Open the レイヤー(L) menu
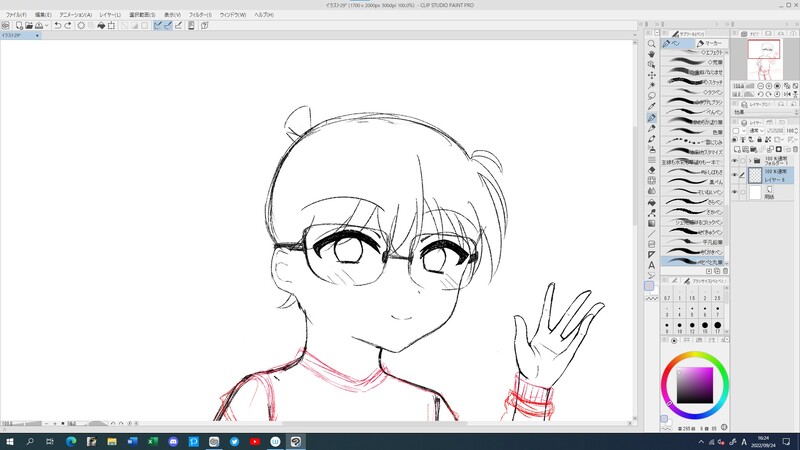The width and height of the screenshot is (800, 450). [110, 15]
